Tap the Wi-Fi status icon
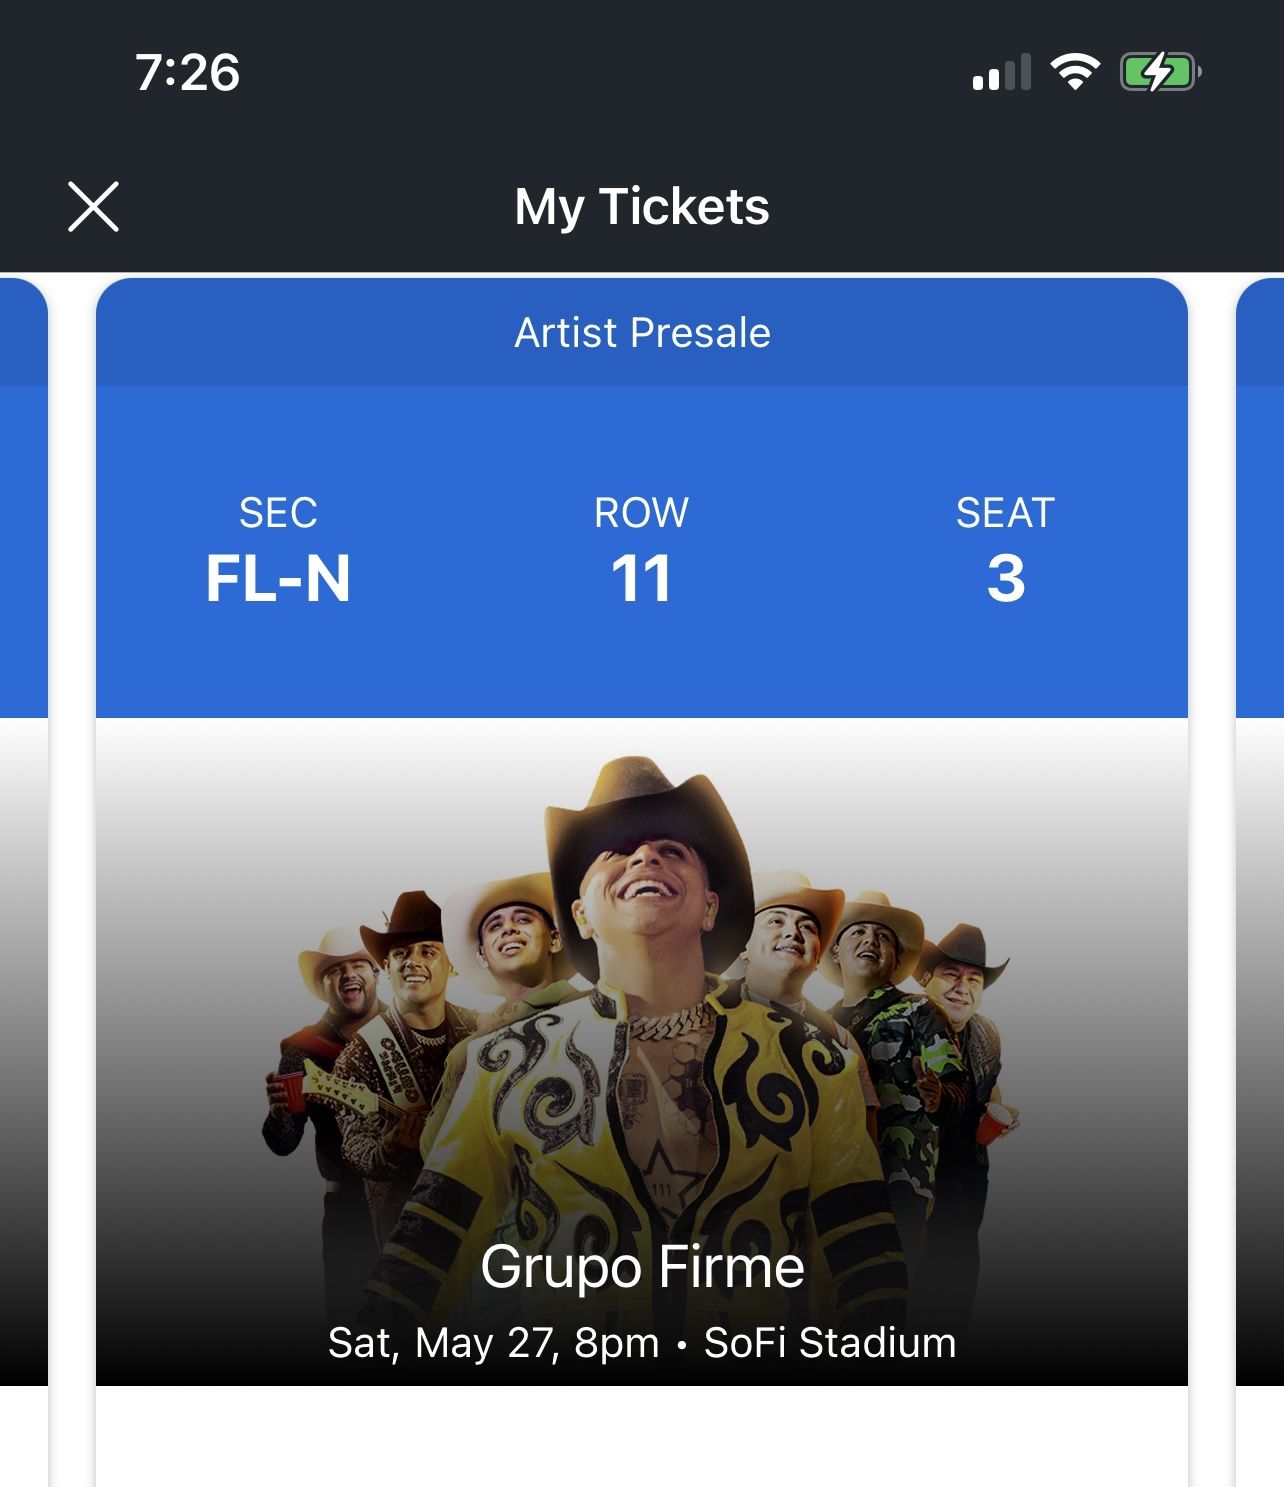The image size is (1284, 1487). coord(1075,72)
